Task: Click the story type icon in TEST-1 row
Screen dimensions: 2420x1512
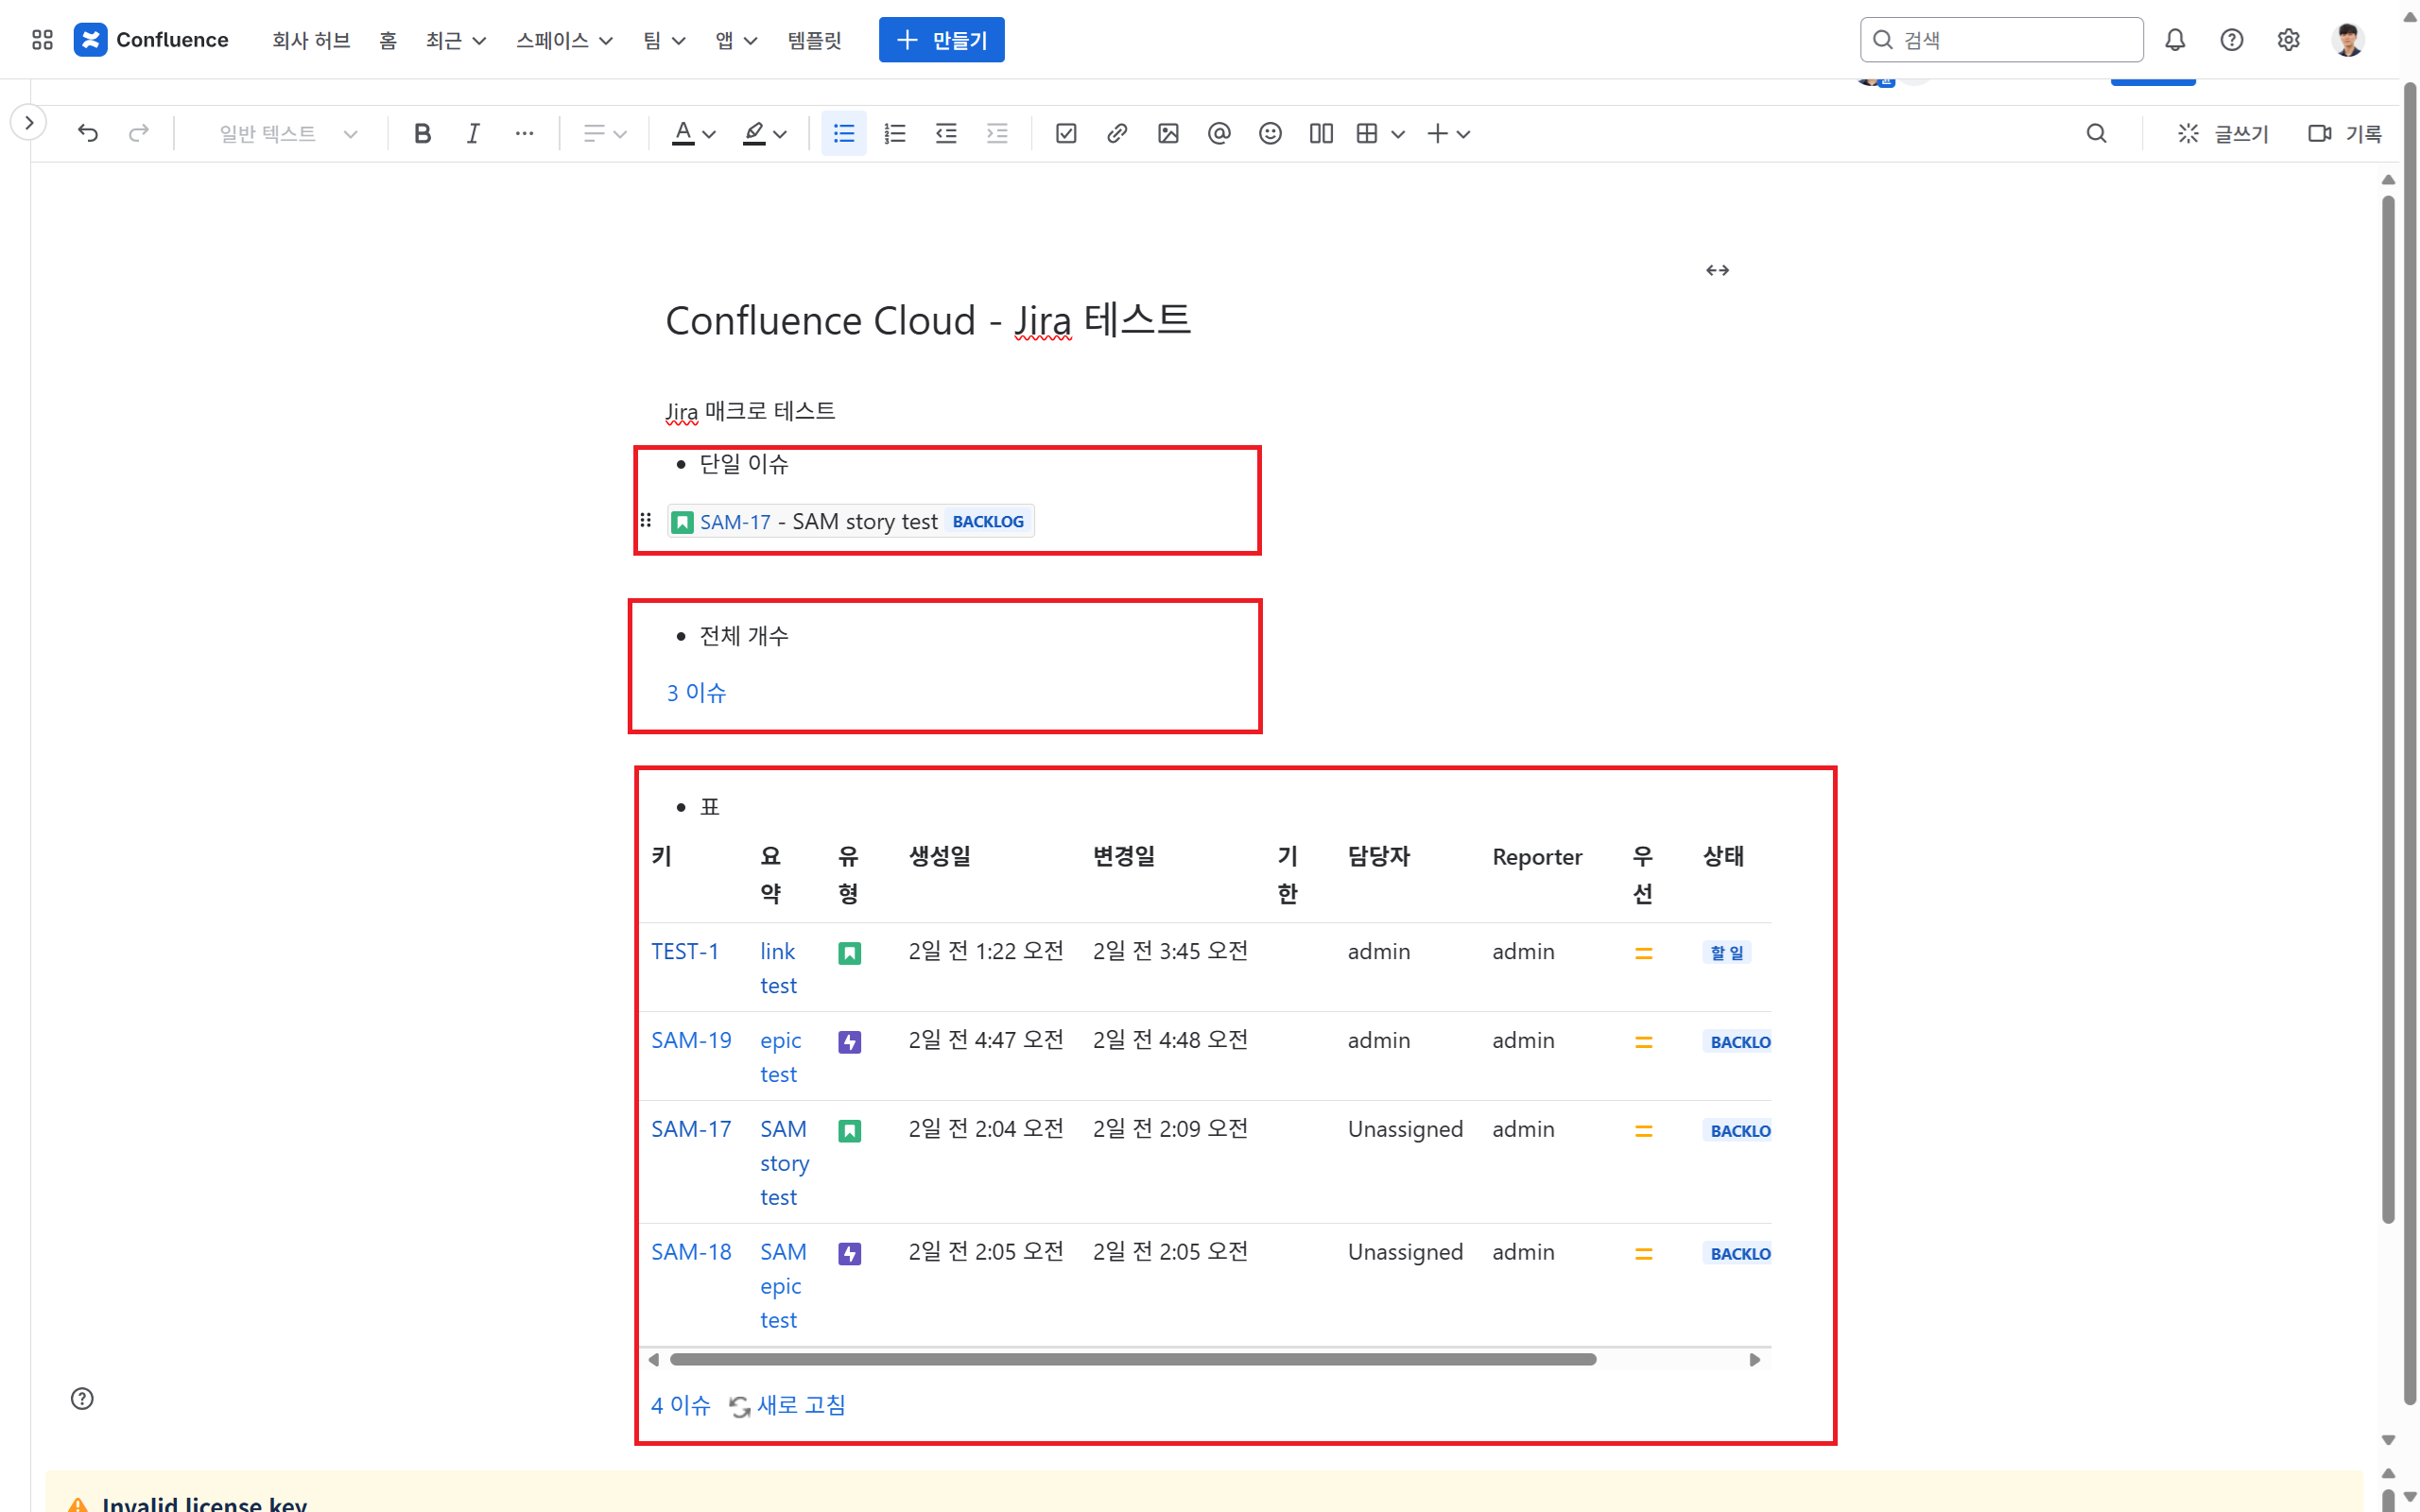Action: (x=849, y=953)
